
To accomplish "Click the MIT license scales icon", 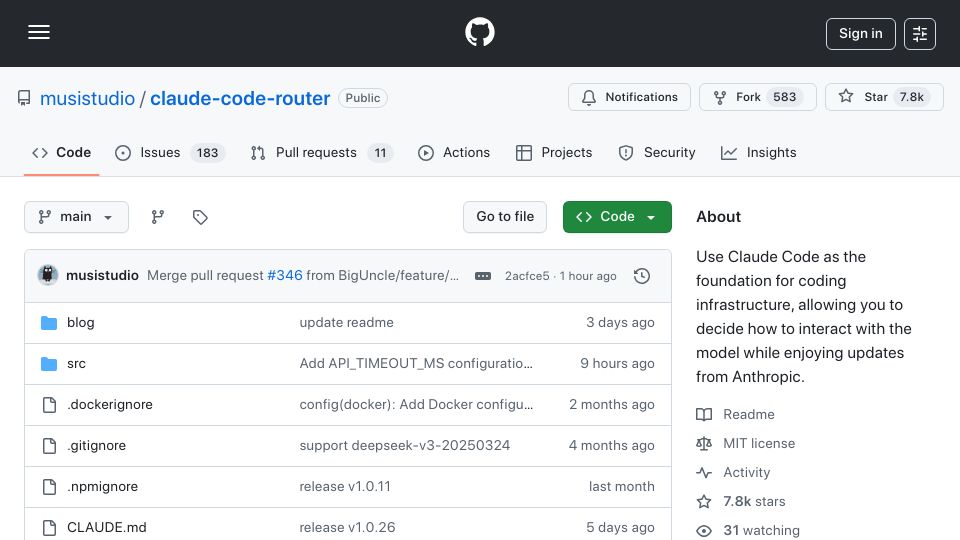I will pos(704,443).
